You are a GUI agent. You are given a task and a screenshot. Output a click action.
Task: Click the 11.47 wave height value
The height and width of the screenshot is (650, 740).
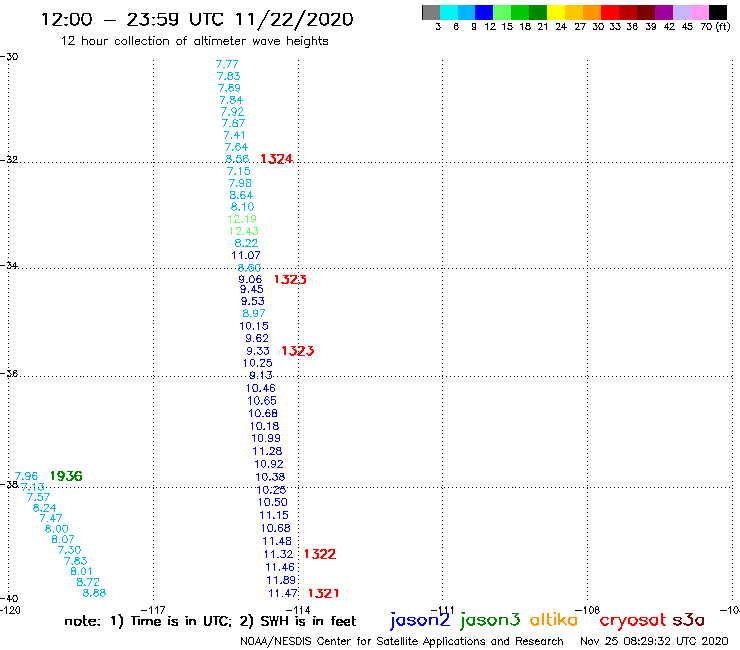(x=283, y=593)
